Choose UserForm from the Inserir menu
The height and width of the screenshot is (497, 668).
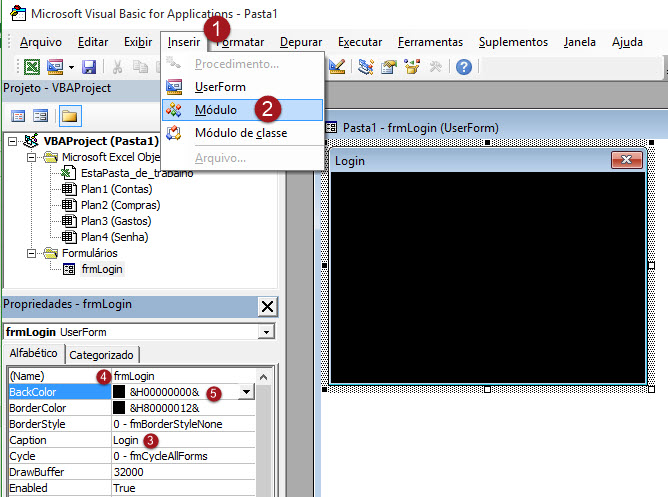tap(242, 87)
